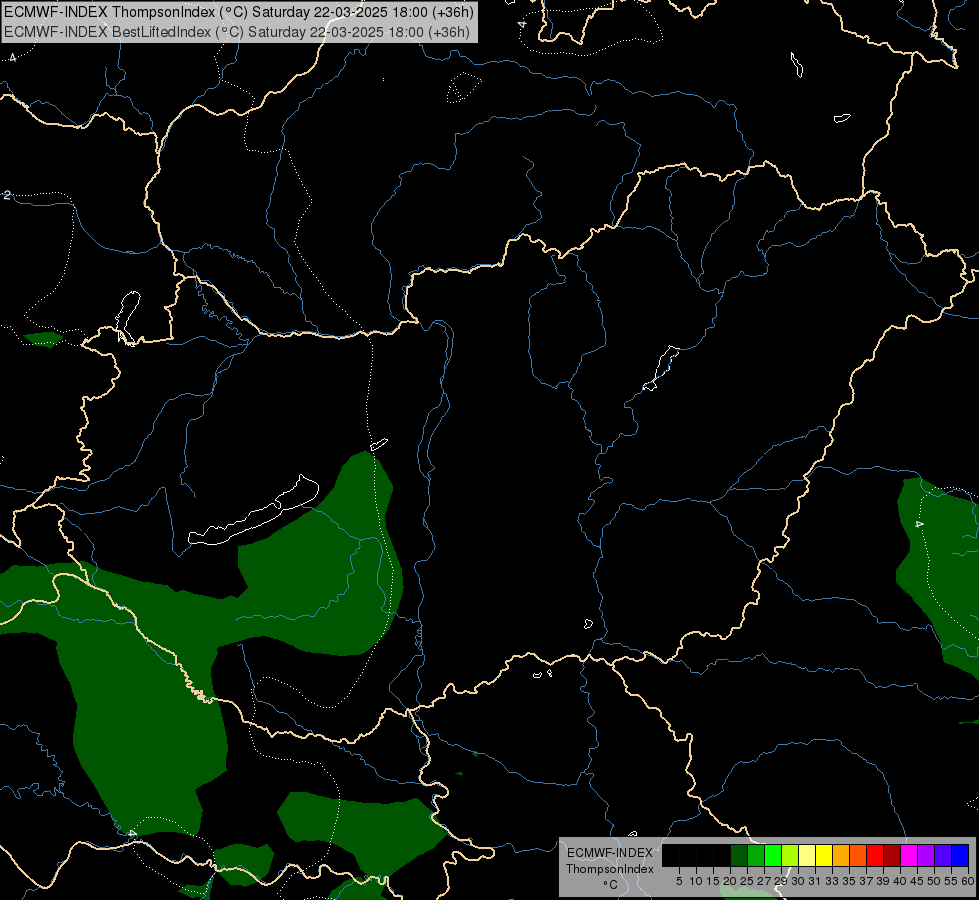Select the red-orange 35–37 legend swatch
Screen dimensions: 979x900
pyautogui.click(x=858, y=855)
